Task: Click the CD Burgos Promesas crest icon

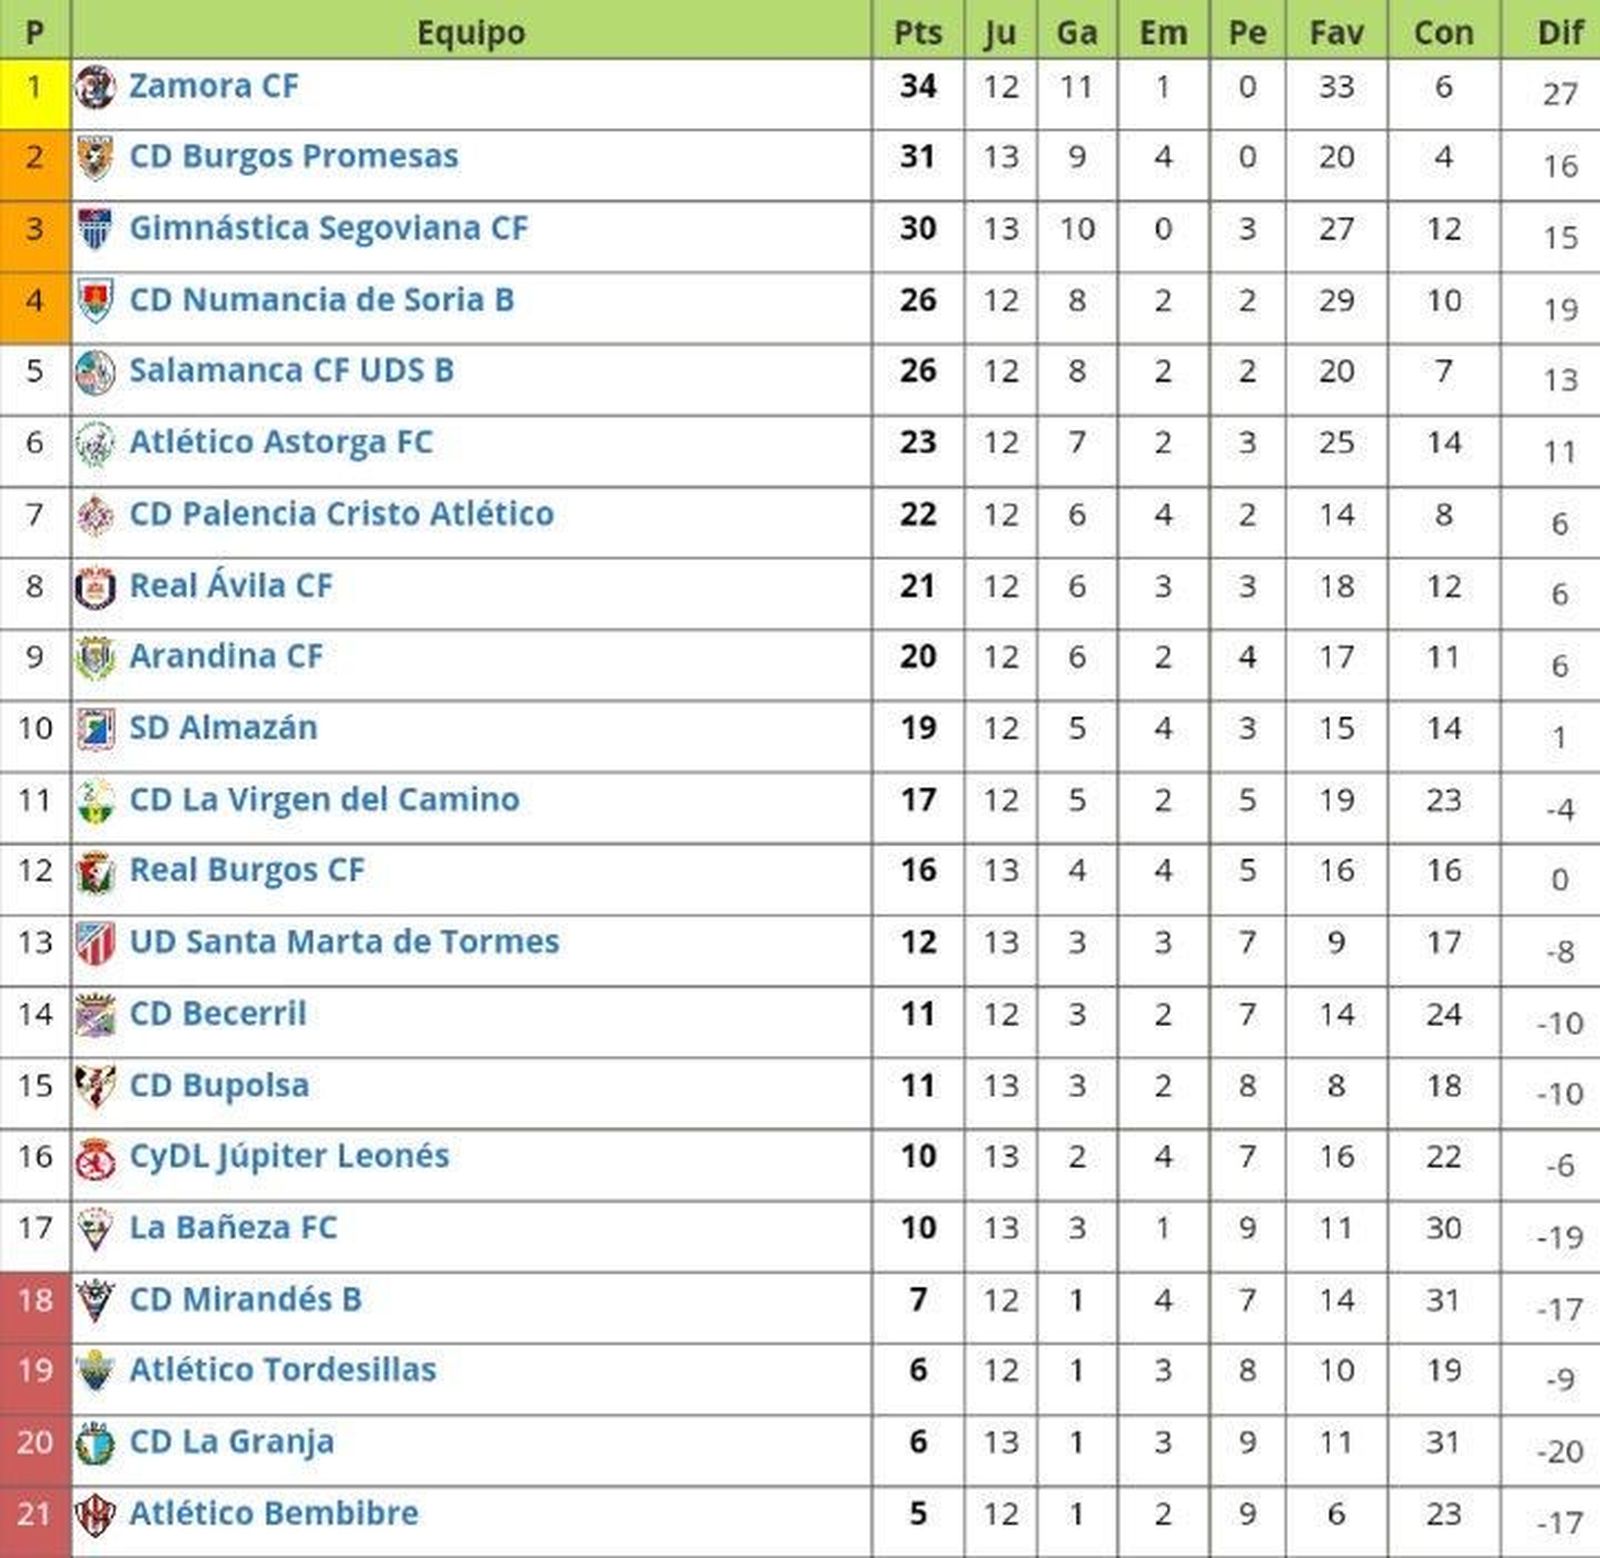Action: click(x=95, y=158)
